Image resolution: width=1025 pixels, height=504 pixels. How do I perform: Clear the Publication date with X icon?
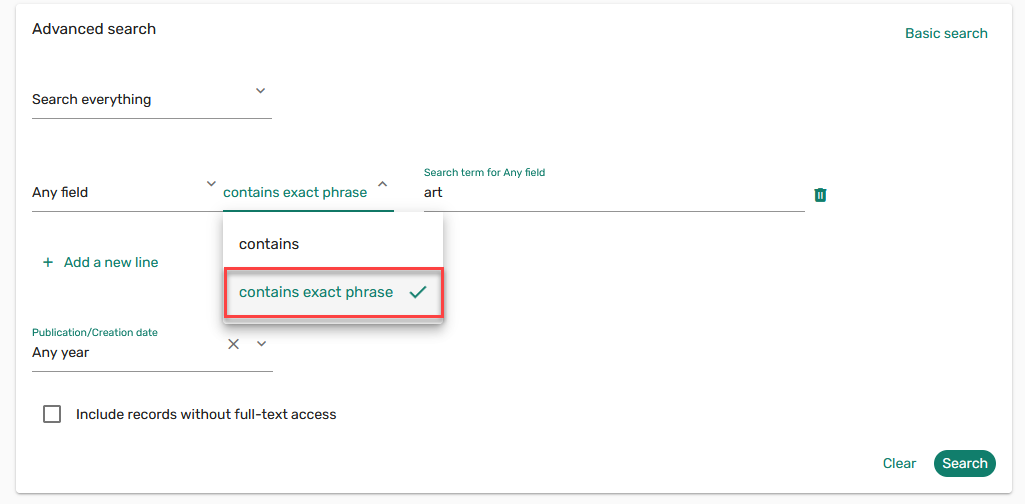(x=233, y=344)
